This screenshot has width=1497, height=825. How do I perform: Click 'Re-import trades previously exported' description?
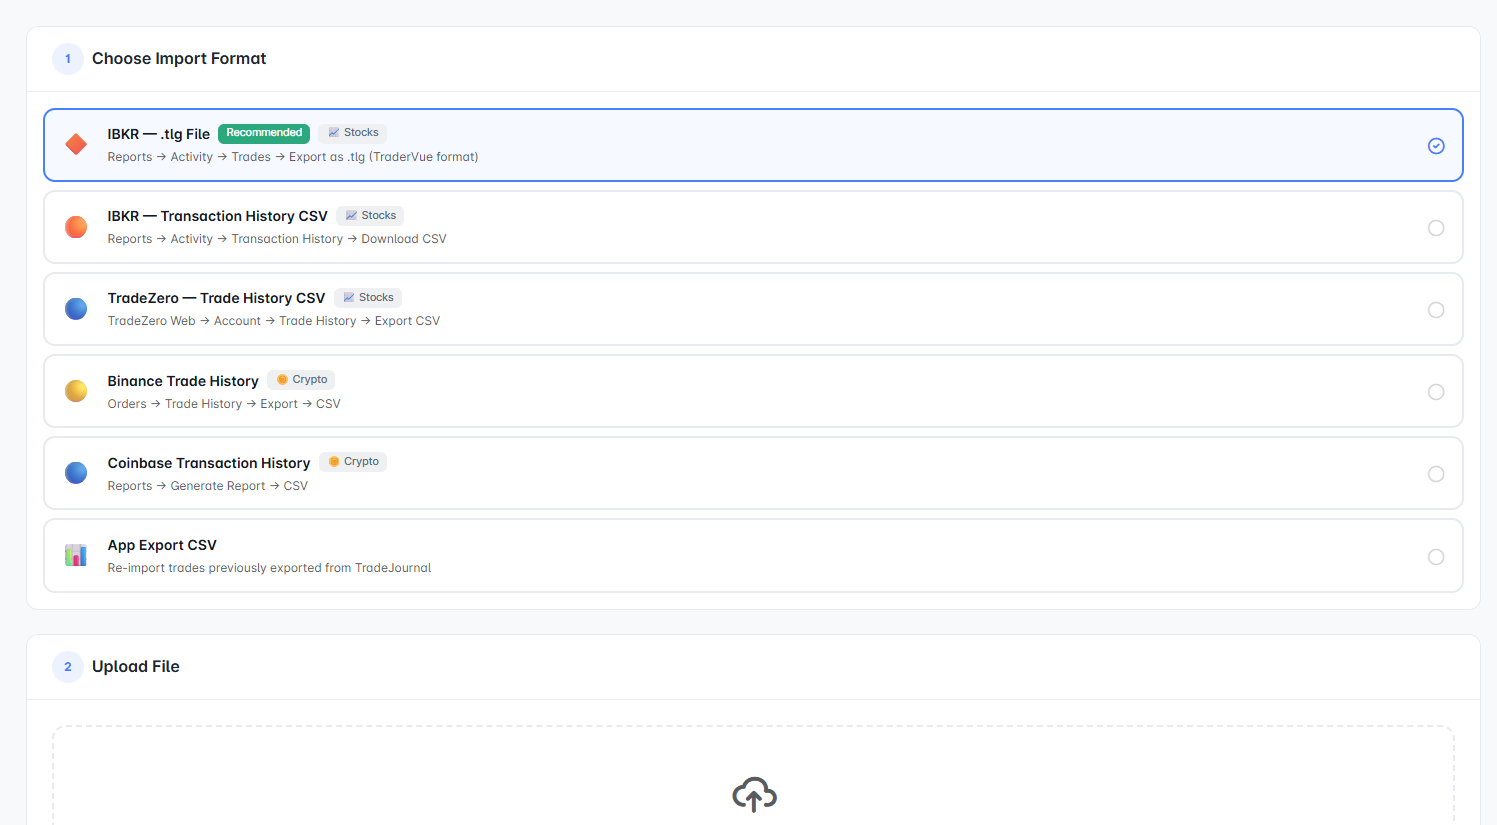pos(270,568)
